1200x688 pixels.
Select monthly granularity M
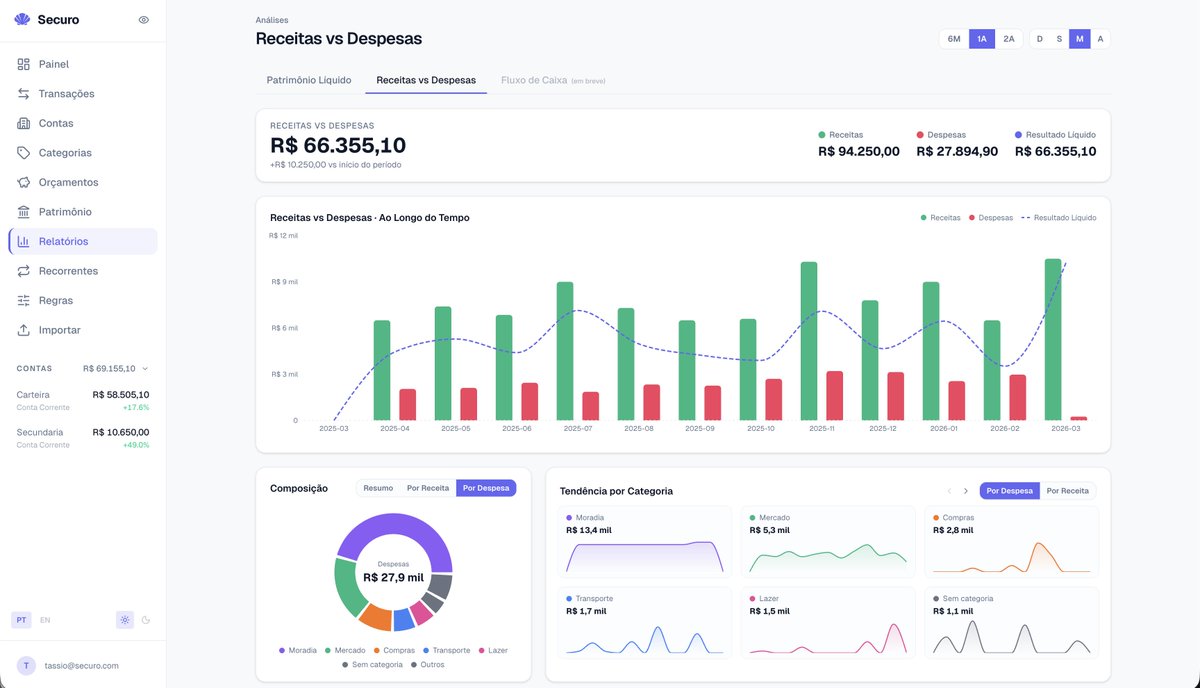pos(1080,39)
